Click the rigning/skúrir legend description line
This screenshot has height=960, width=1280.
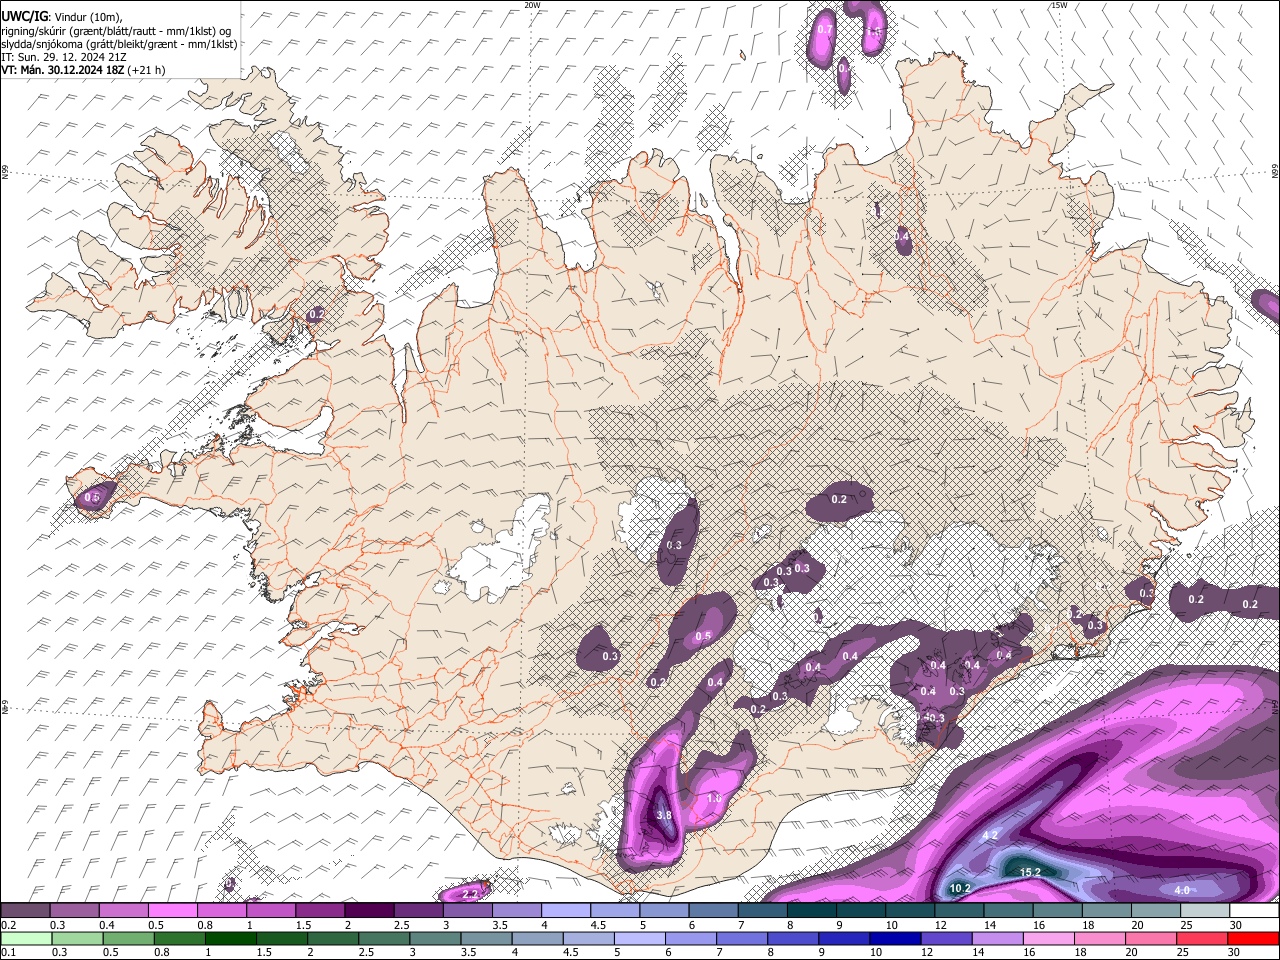click(116, 30)
